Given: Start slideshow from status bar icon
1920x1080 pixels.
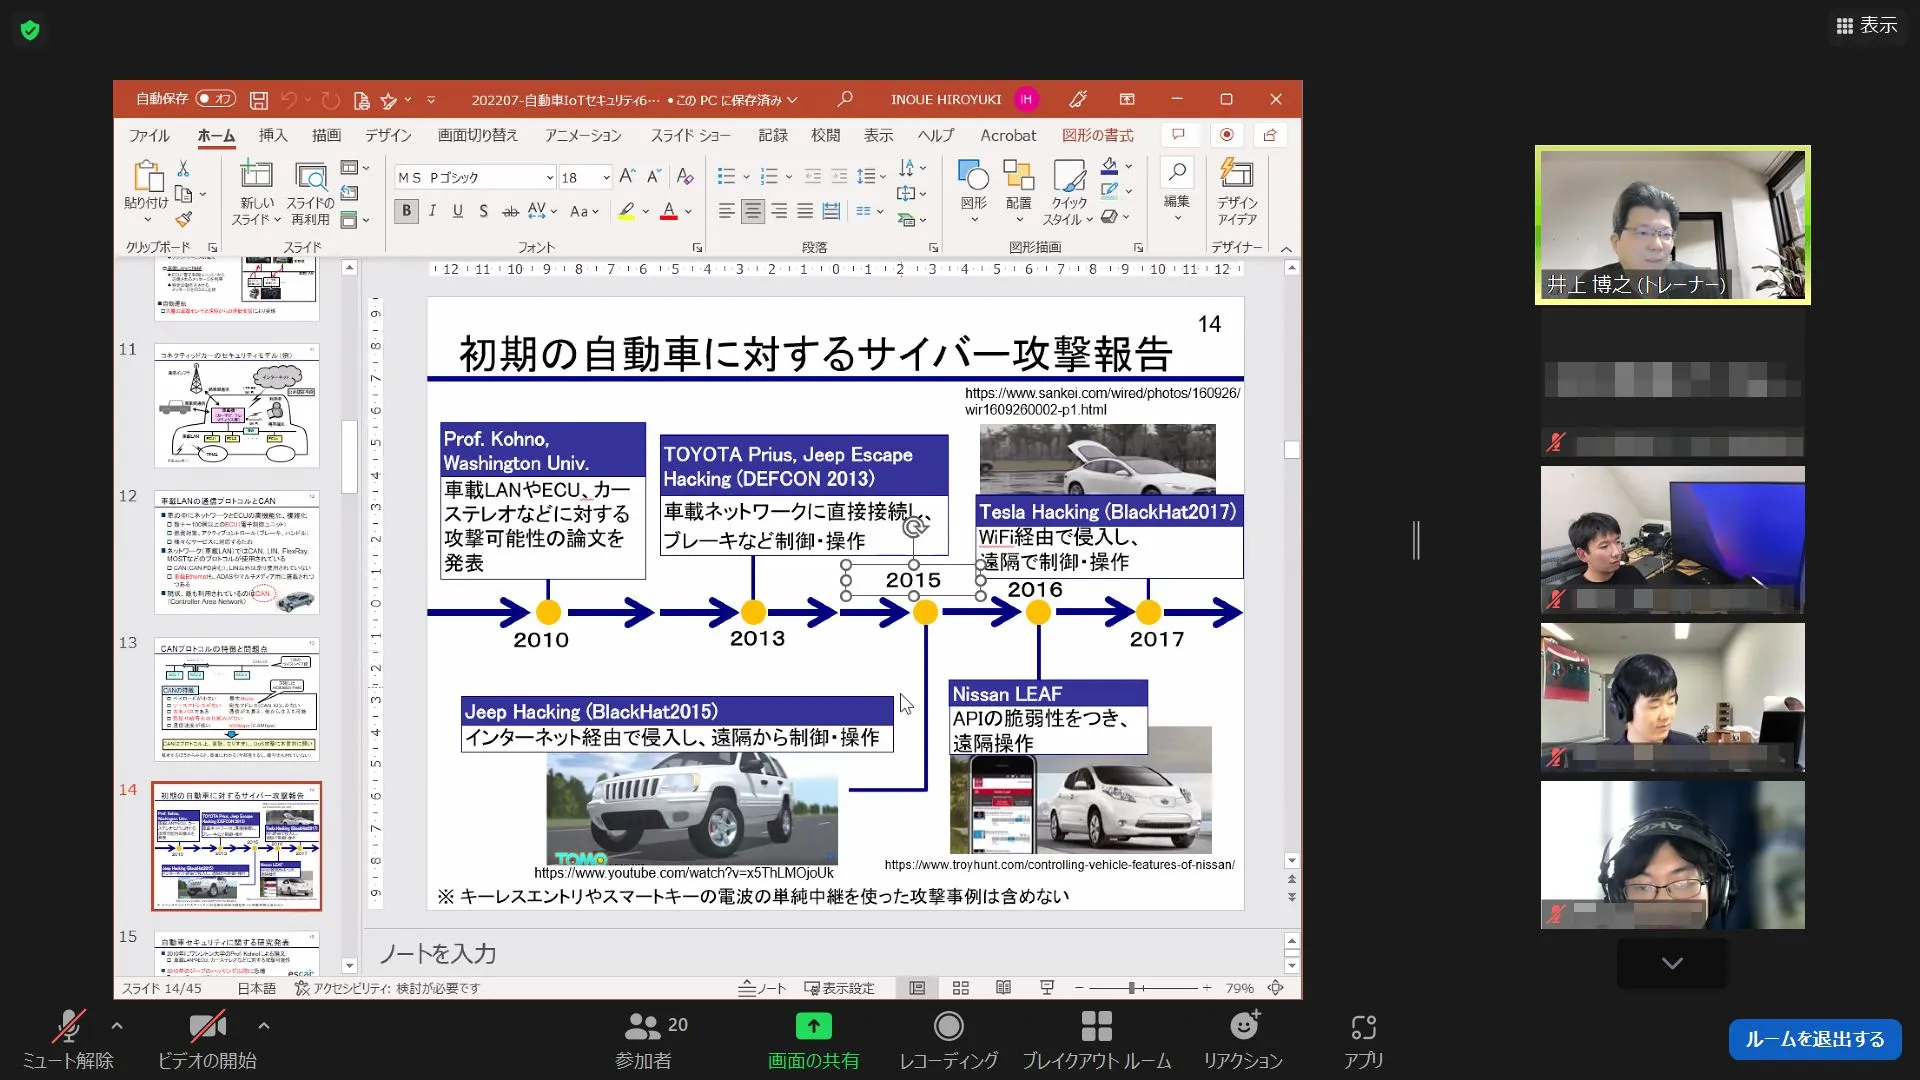Looking at the screenshot, I should point(1047,988).
